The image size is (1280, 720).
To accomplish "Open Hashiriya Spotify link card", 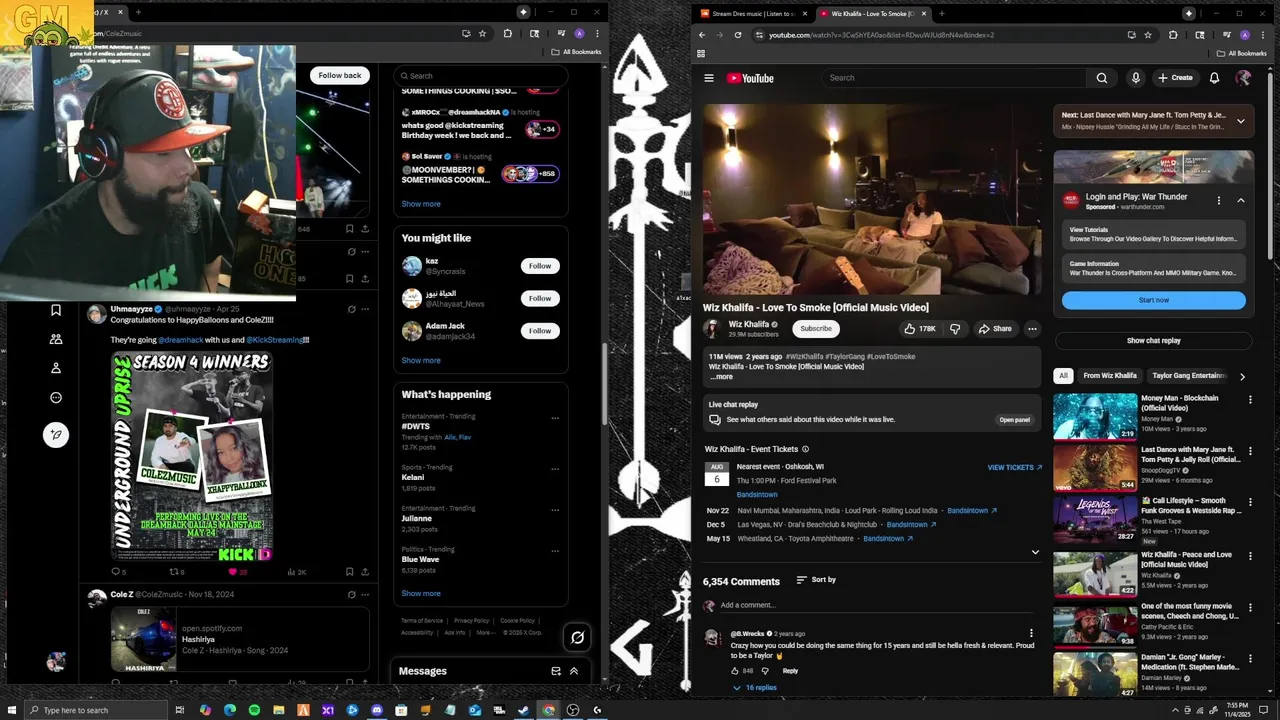I will [240, 639].
